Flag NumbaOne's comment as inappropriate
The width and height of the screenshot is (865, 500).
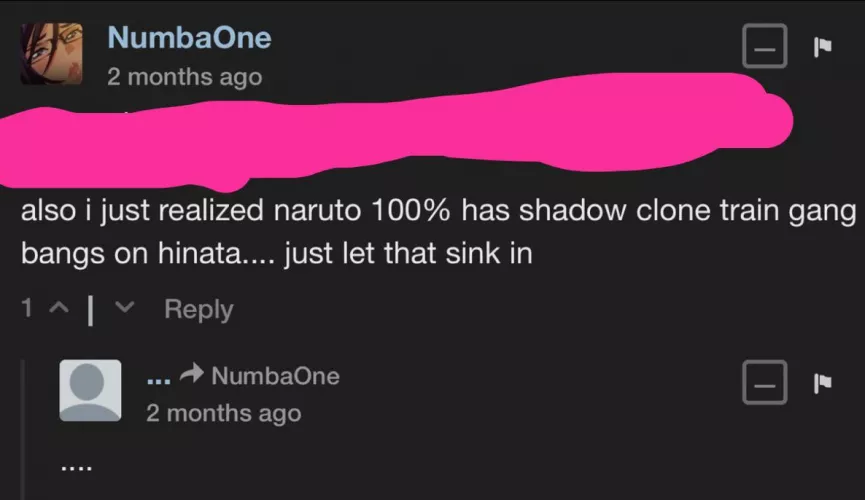point(822,48)
